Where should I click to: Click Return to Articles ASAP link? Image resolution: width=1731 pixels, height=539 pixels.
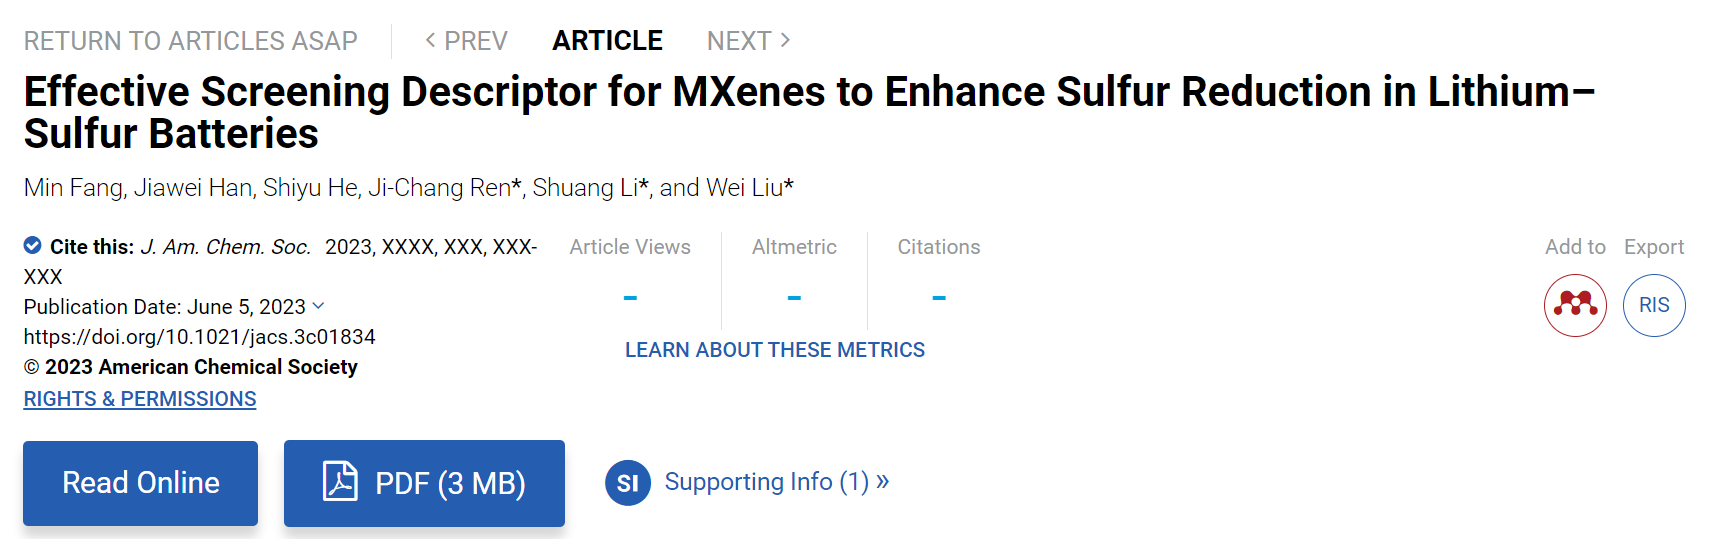[191, 41]
